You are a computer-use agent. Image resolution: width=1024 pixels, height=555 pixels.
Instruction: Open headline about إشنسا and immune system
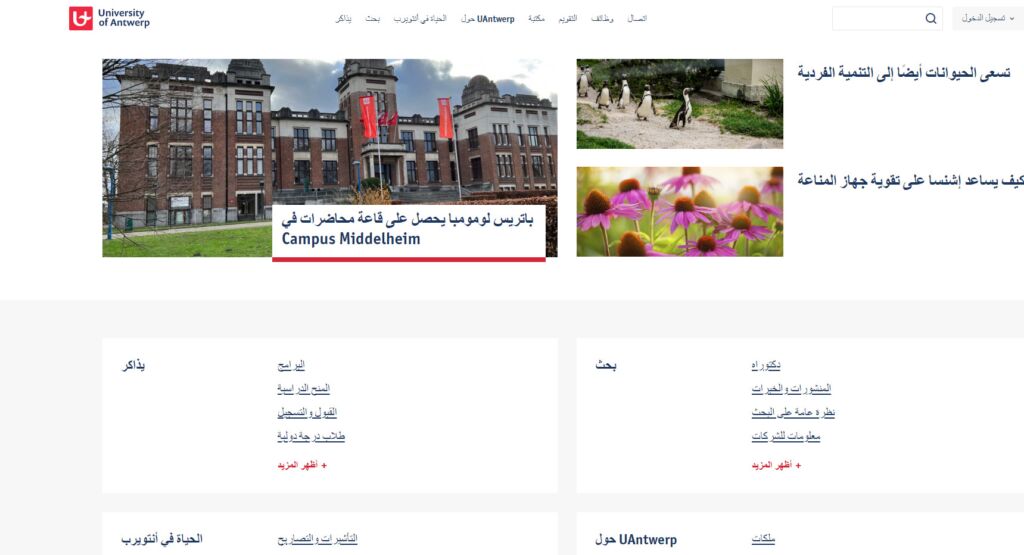coord(910,180)
